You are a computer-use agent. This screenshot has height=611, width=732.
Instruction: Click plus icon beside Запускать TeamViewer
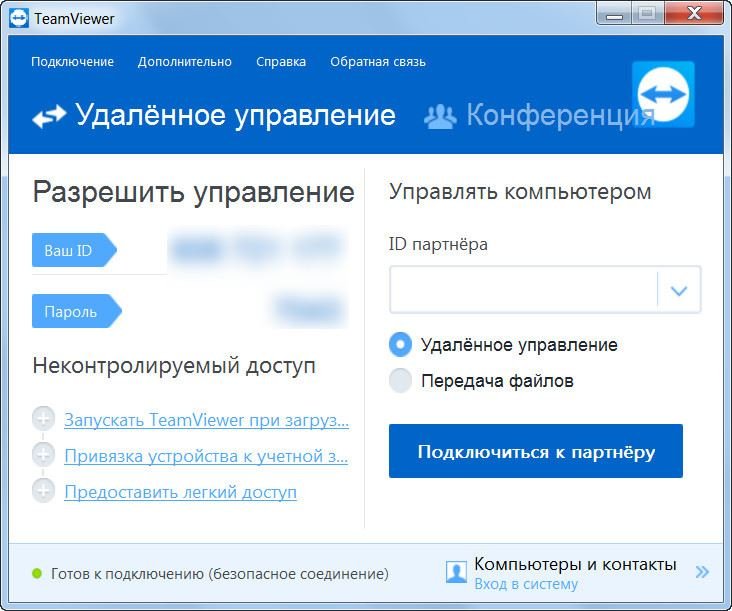[43, 420]
